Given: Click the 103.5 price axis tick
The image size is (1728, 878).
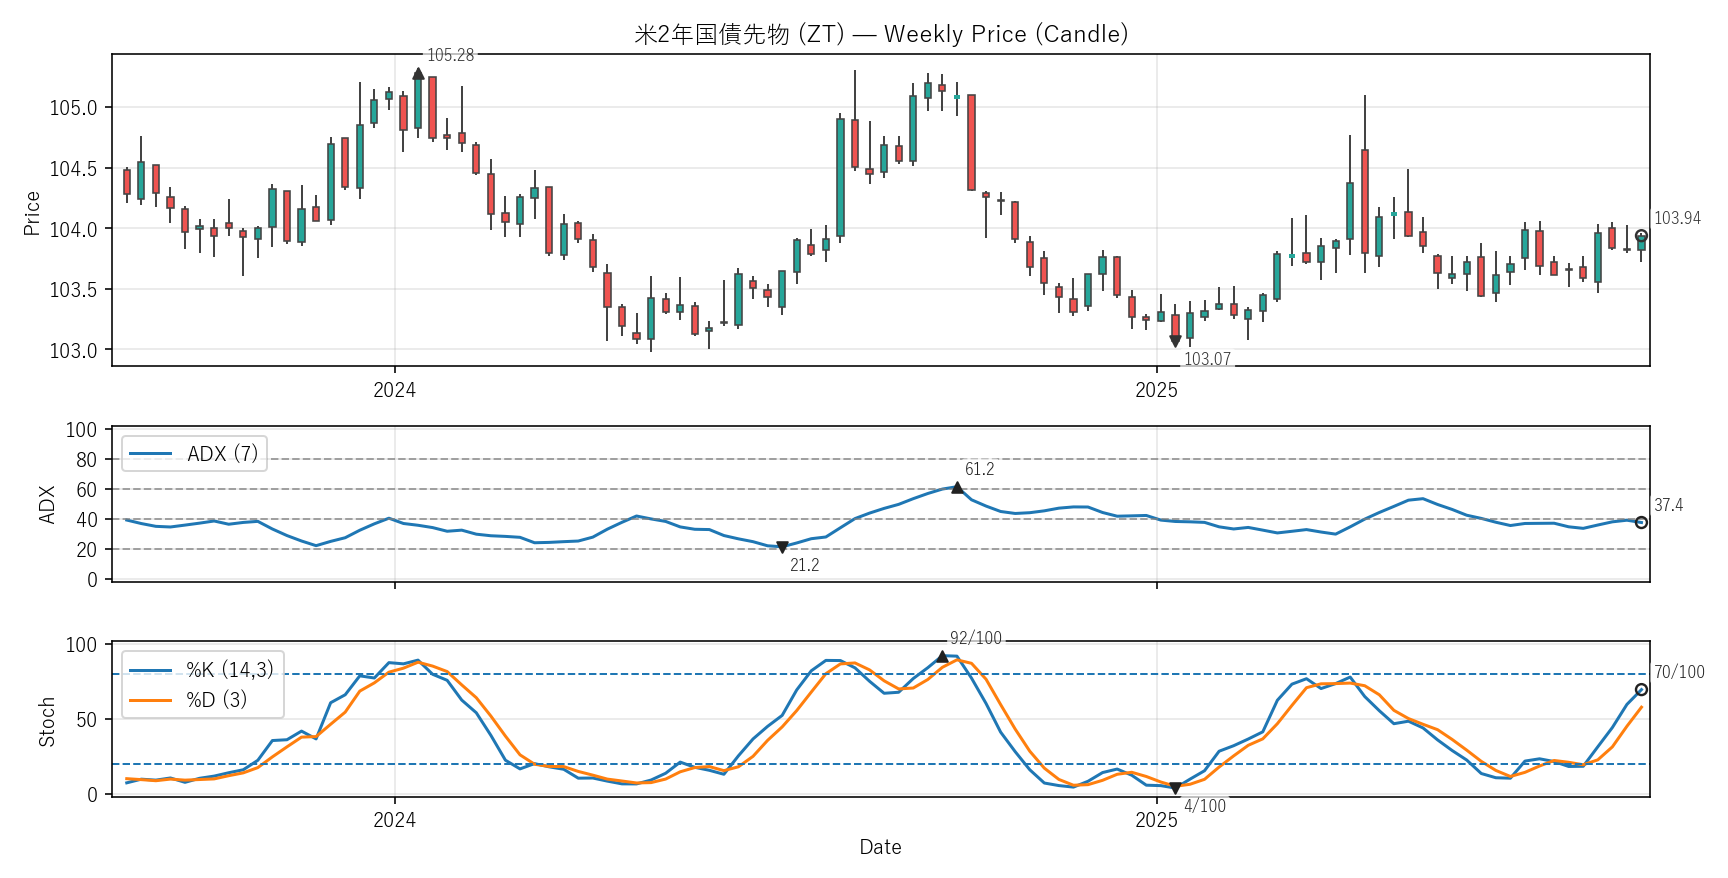Looking at the screenshot, I should (74, 290).
